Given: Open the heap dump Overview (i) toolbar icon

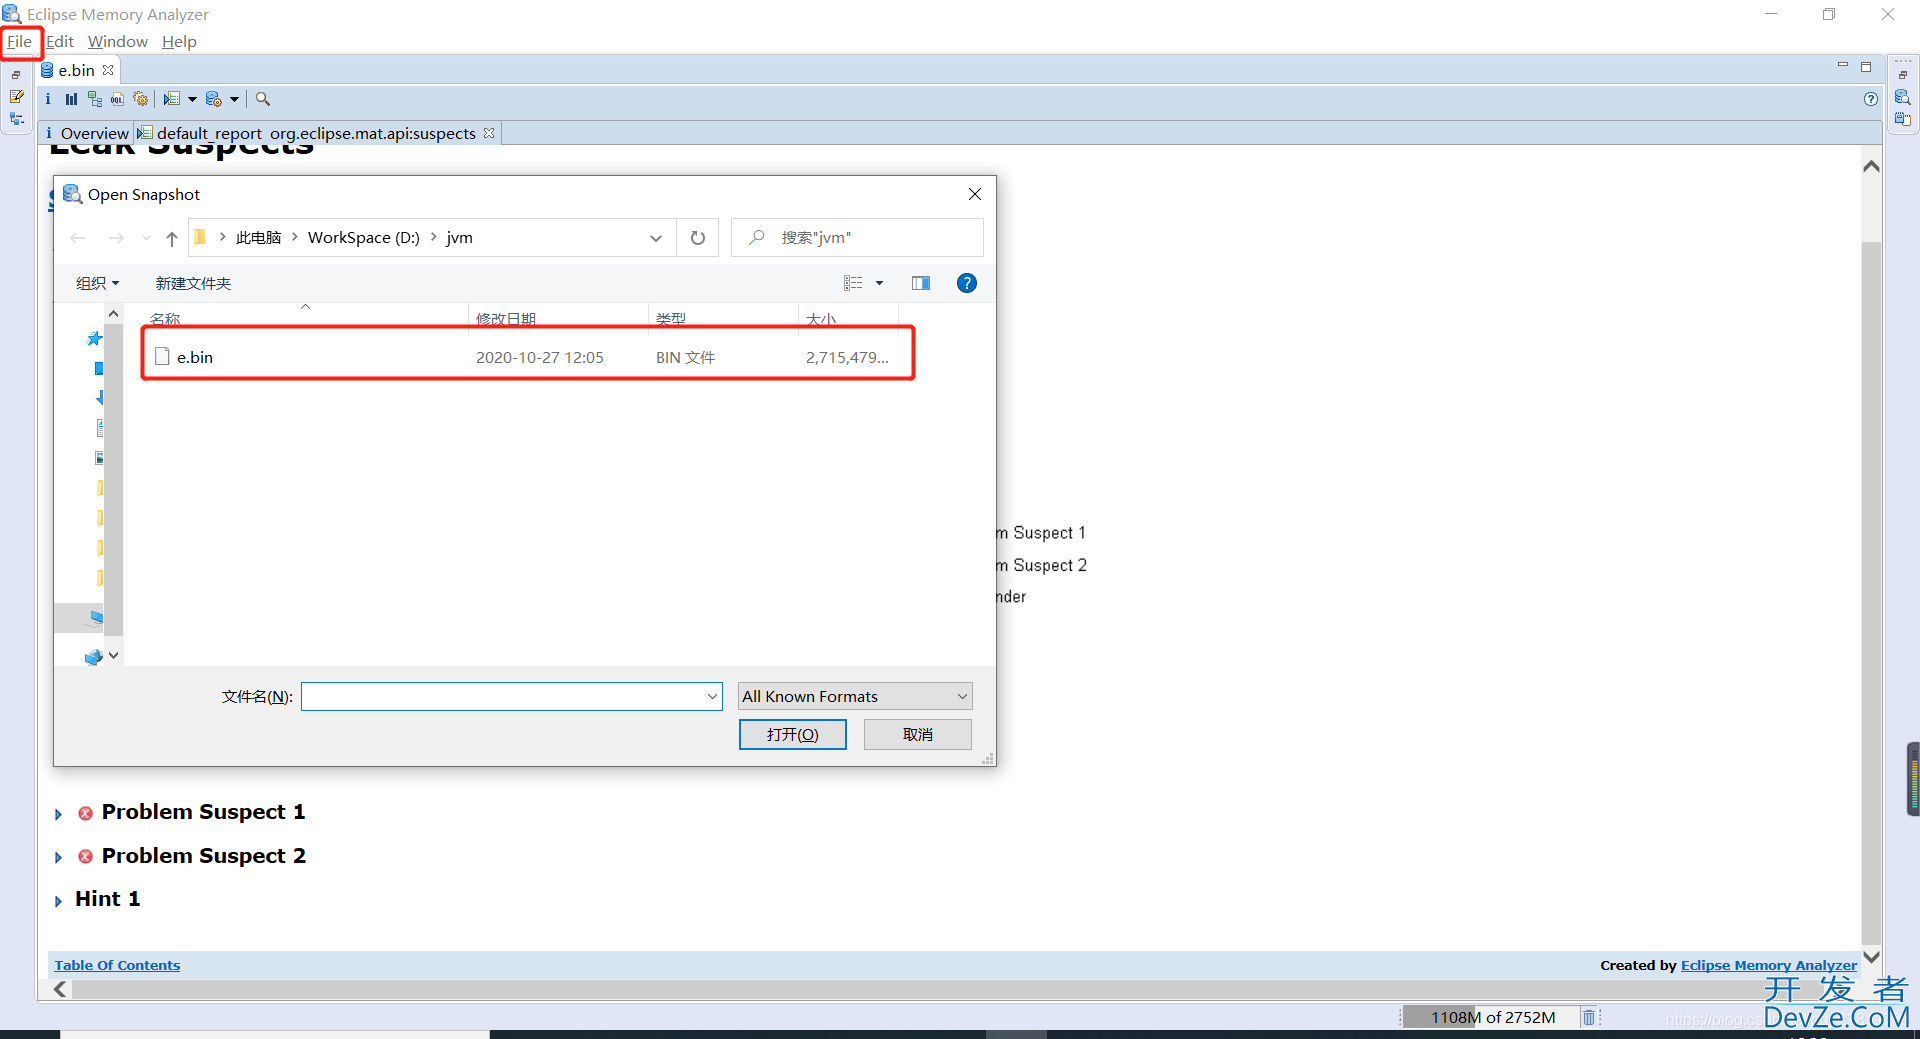Looking at the screenshot, I should [x=48, y=99].
